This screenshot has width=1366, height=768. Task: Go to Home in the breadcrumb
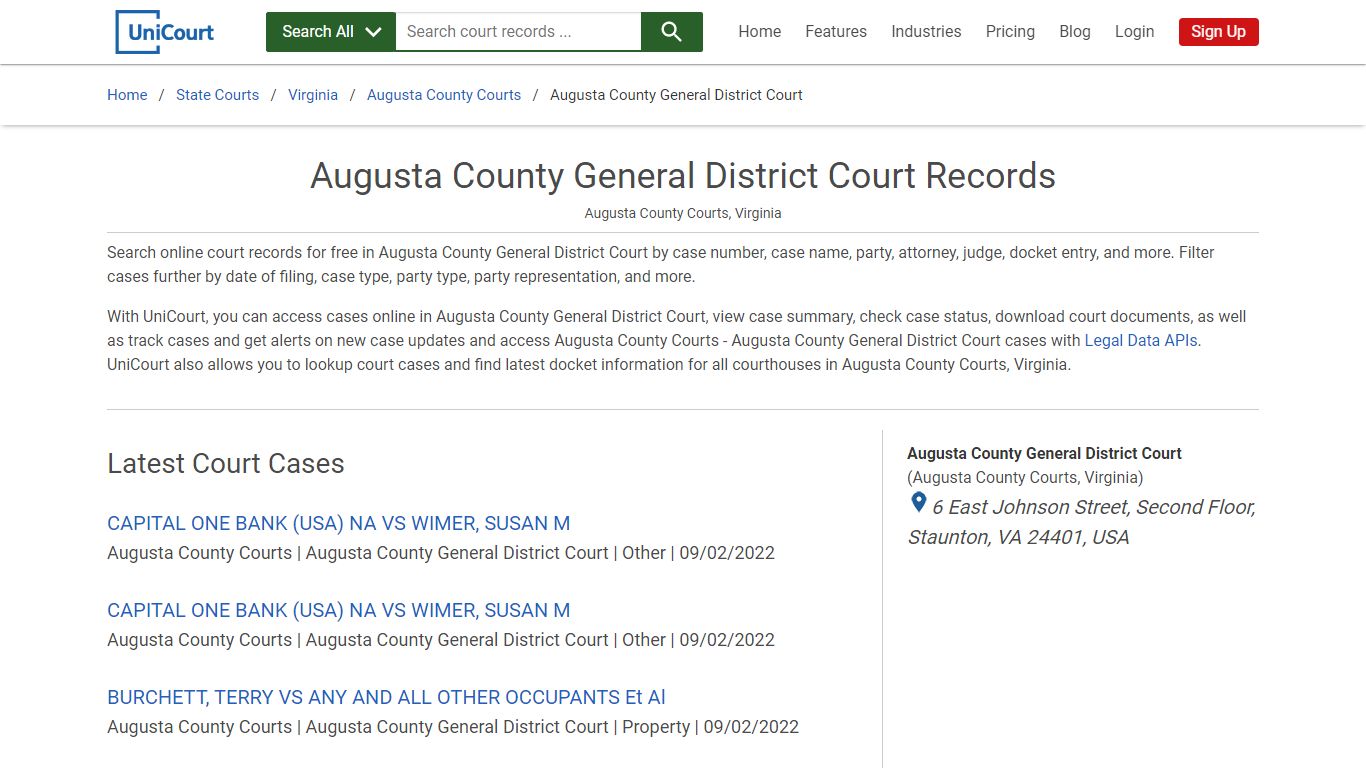coord(127,95)
